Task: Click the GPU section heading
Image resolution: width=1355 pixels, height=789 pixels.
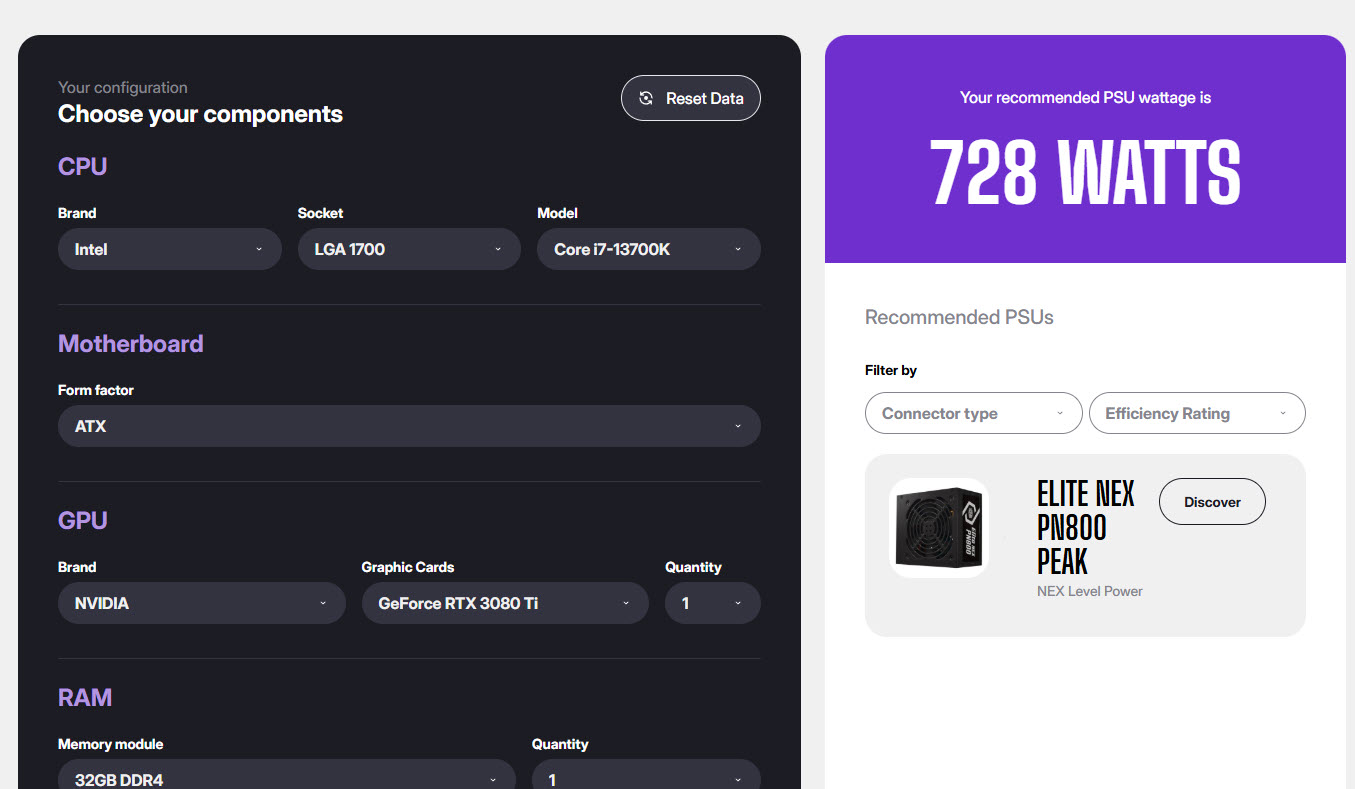Action: (83, 520)
